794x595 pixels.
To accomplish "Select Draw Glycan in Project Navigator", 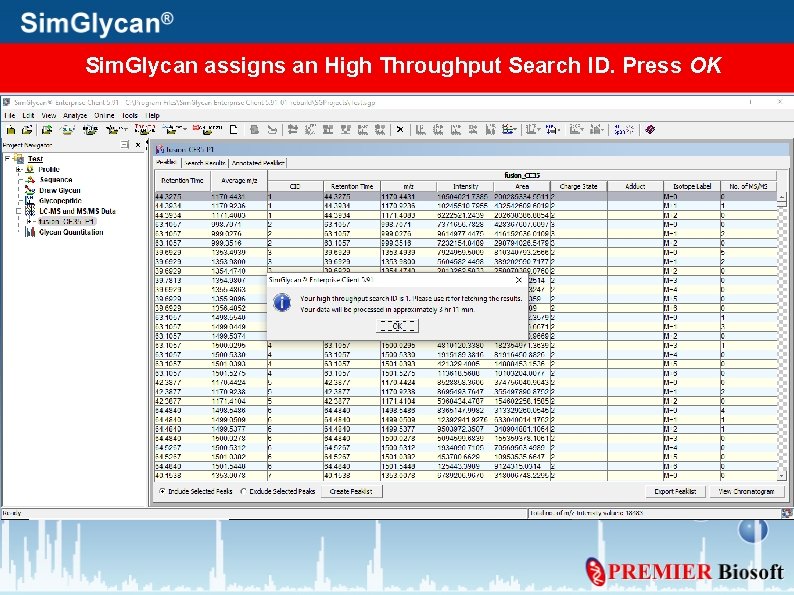I will (x=60, y=190).
